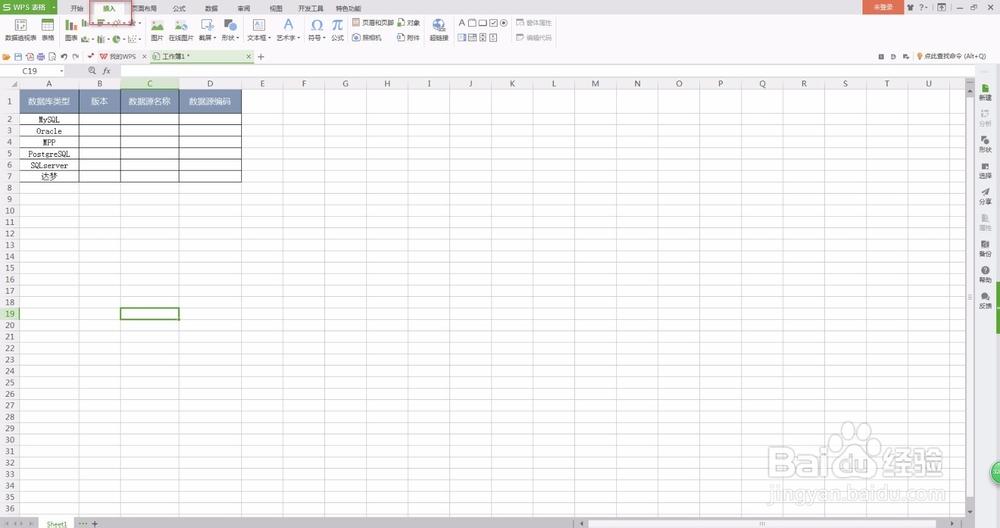Select column header D
Image resolution: width=1000 pixels, height=528 pixels.
210,84
